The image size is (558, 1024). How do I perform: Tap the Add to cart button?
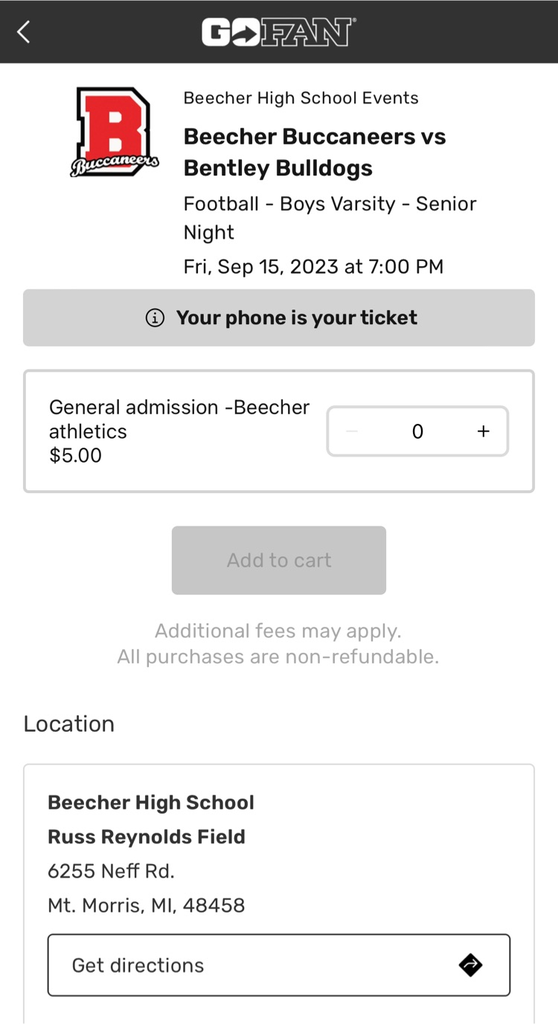(x=279, y=560)
